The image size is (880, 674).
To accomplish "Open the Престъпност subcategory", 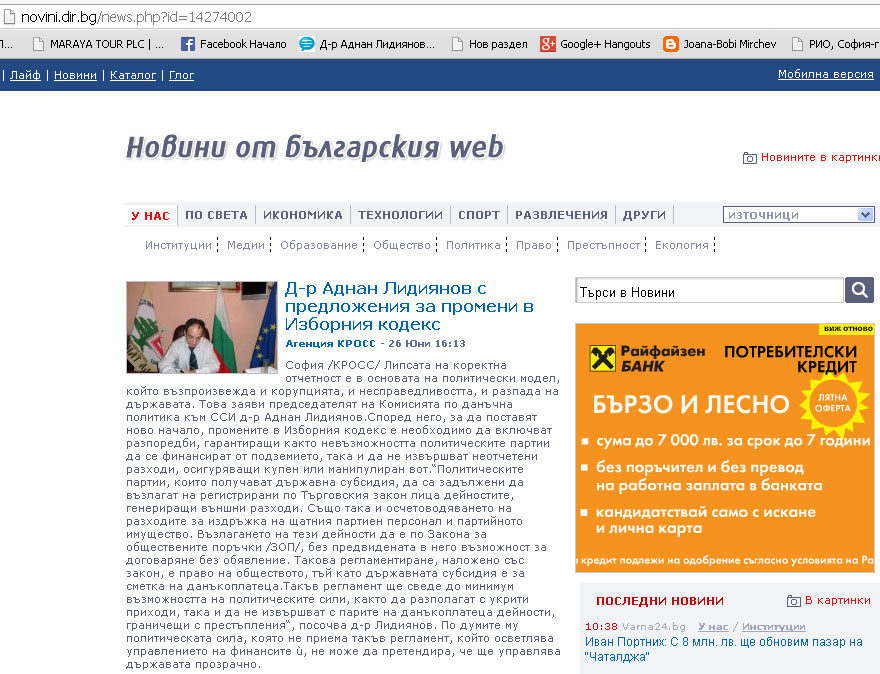I will tap(603, 245).
